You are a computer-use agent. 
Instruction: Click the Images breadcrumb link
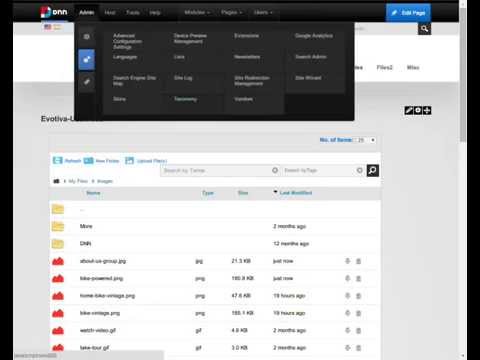(x=105, y=181)
